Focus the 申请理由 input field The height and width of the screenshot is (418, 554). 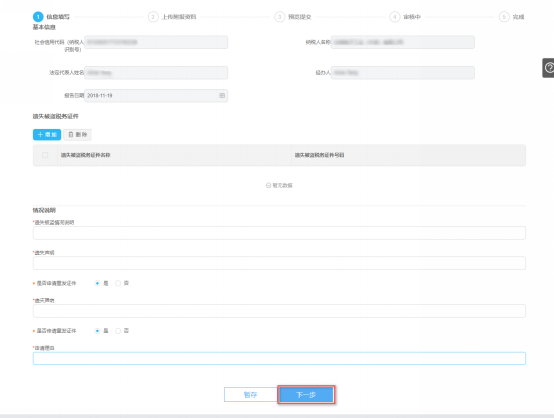(x=279, y=358)
